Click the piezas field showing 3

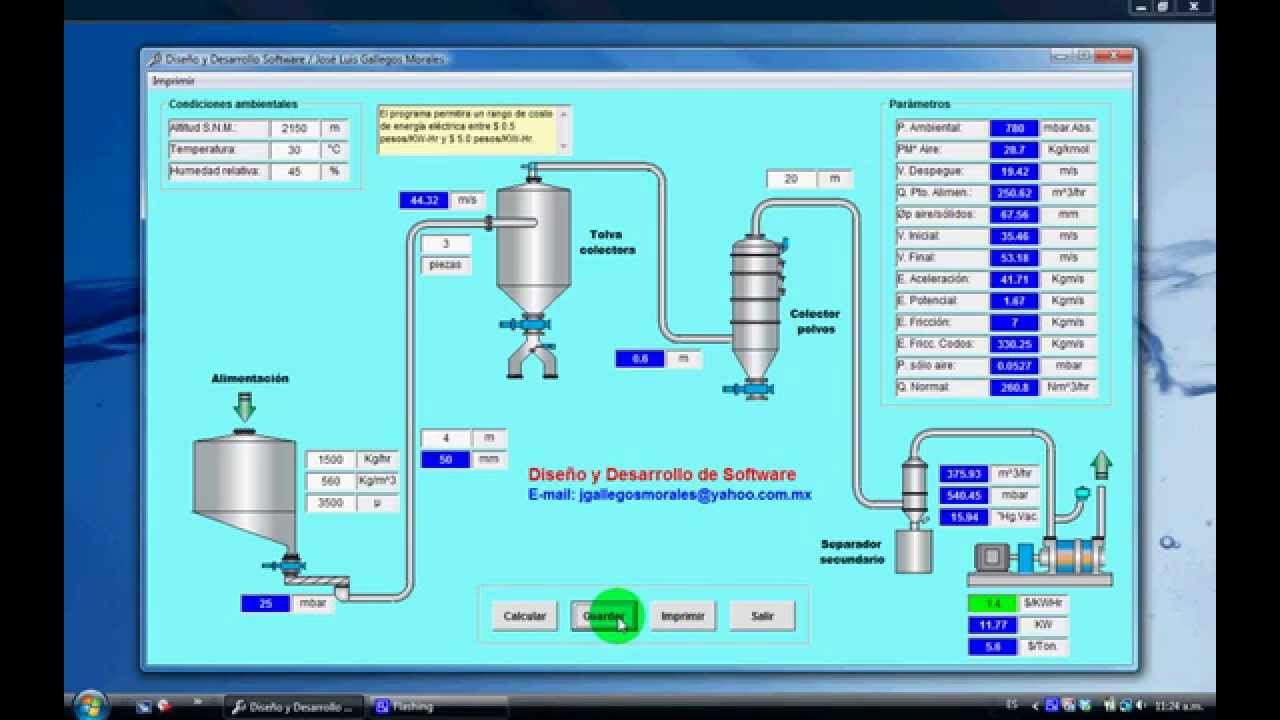click(446, 244)
